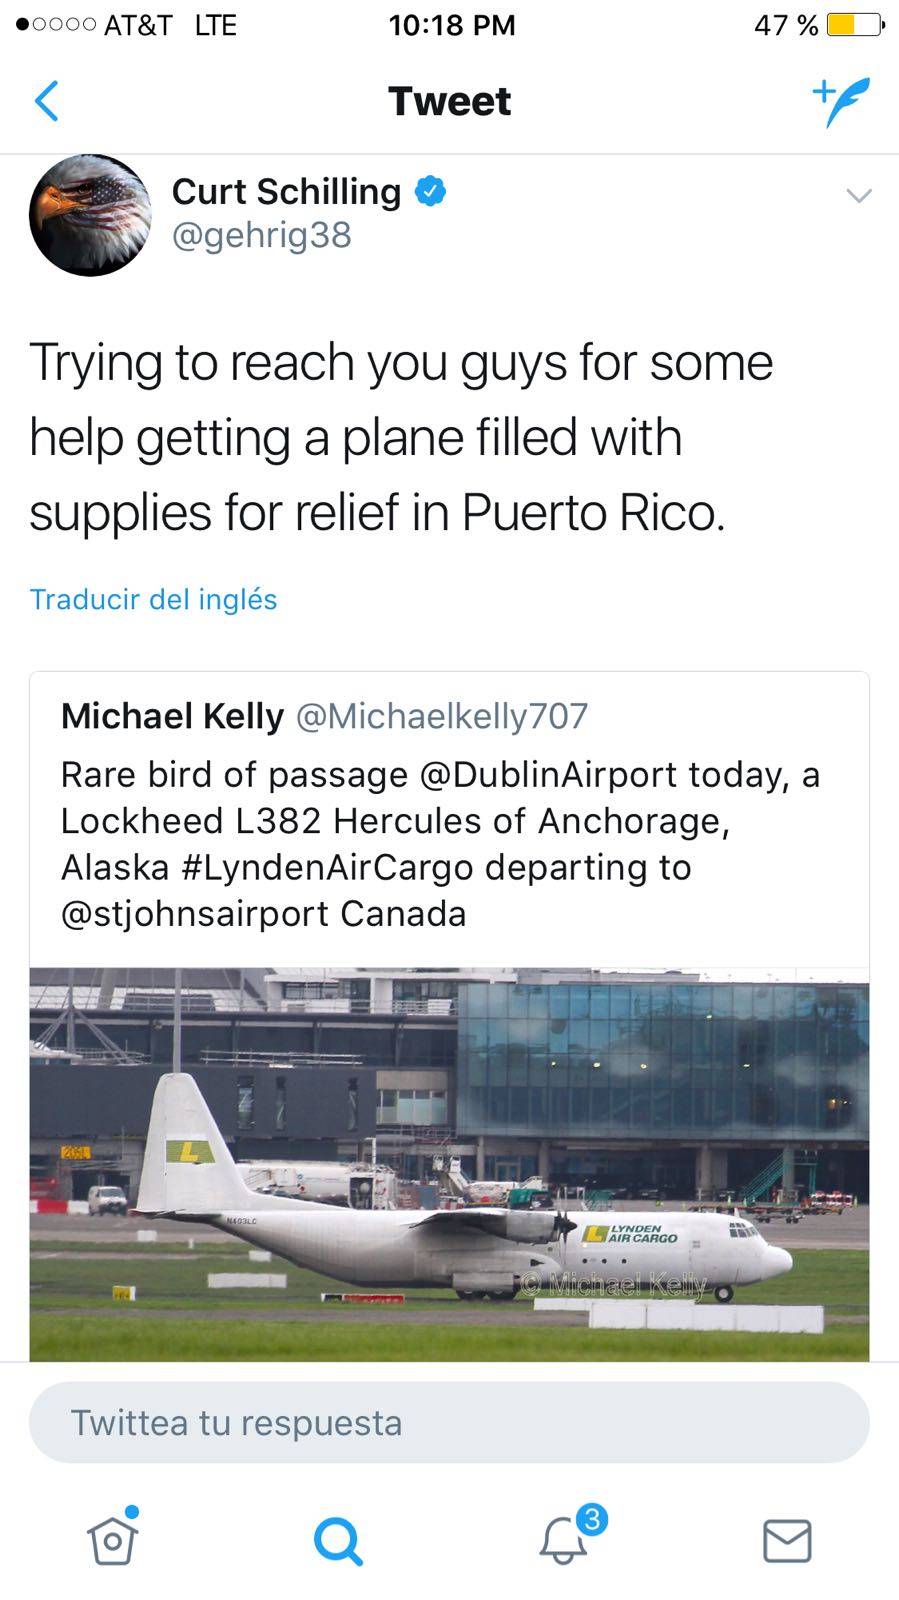
Task: Expand the tweet options chevron
Action: tap(859, 195)
